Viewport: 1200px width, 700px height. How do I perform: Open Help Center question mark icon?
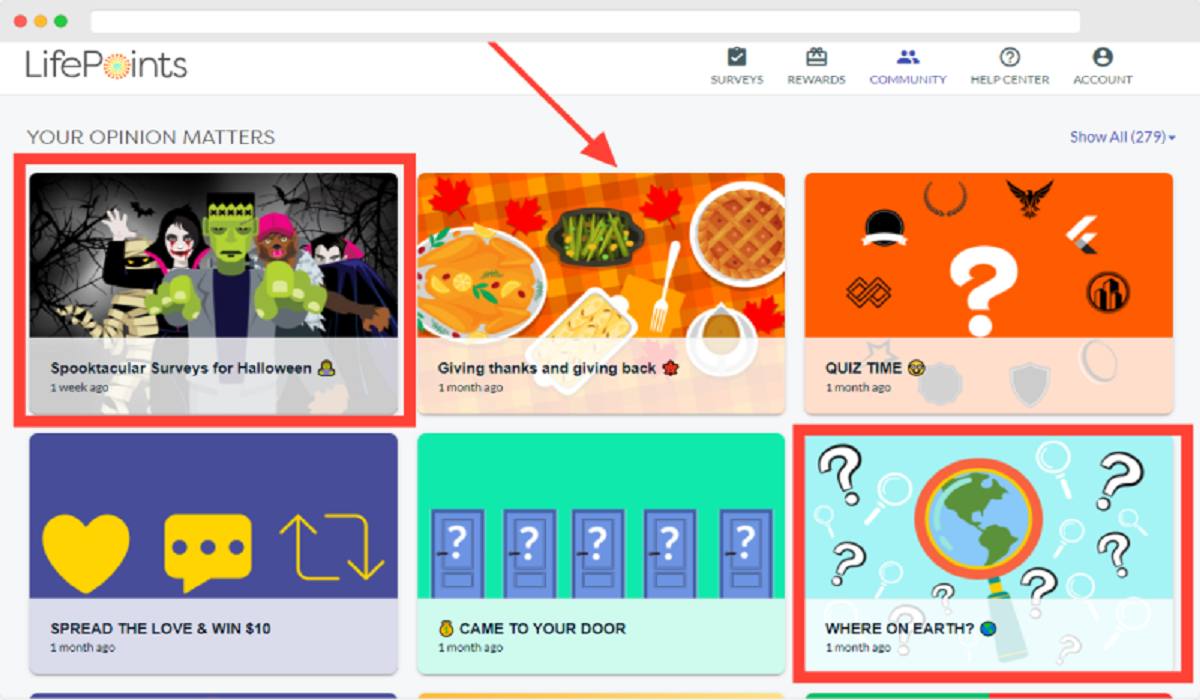pos(1009,57)
